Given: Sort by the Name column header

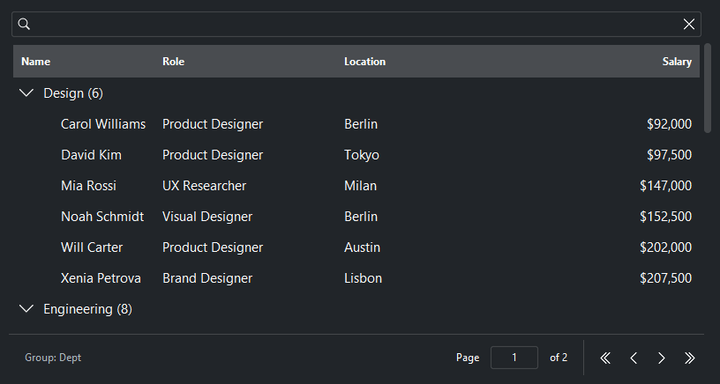Looking at the screenshot, I should tap(36, 62).
